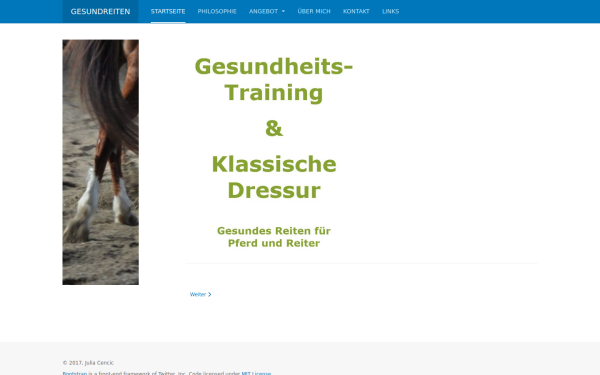Click the Klassische Dressur heading

(x=274, y=177)
